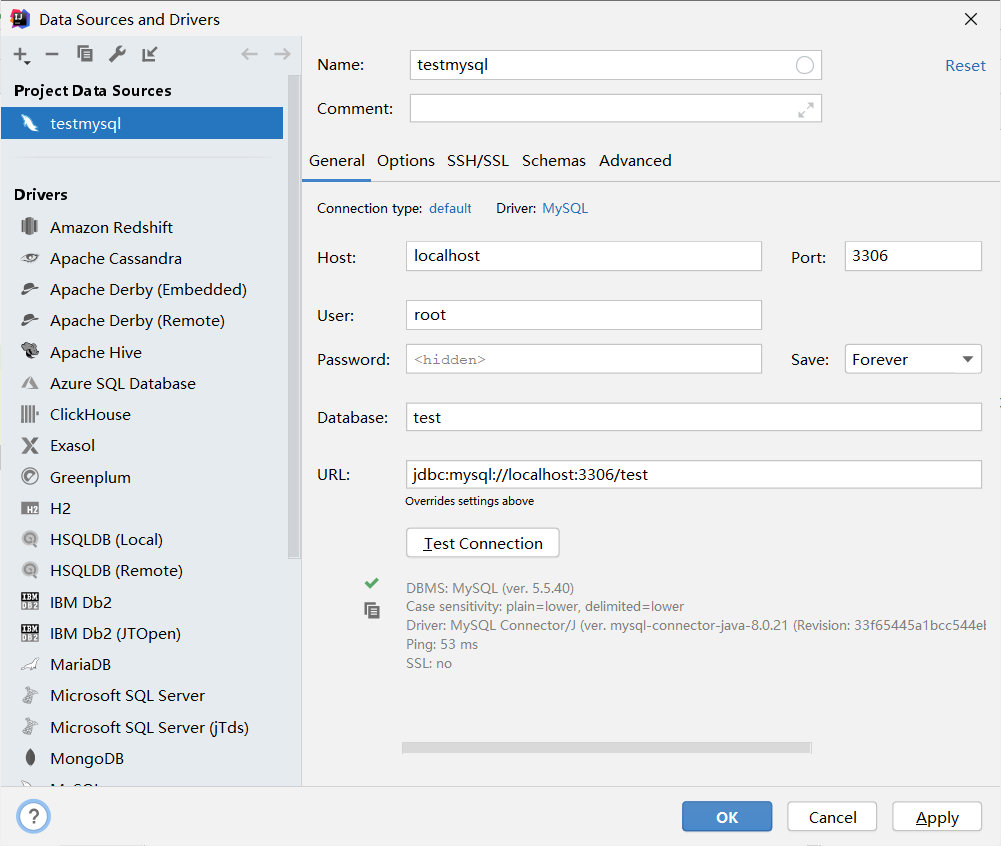Expand the Comment field with the arrows icon
Screen dimensions: 1001x846
coord(806,110)
